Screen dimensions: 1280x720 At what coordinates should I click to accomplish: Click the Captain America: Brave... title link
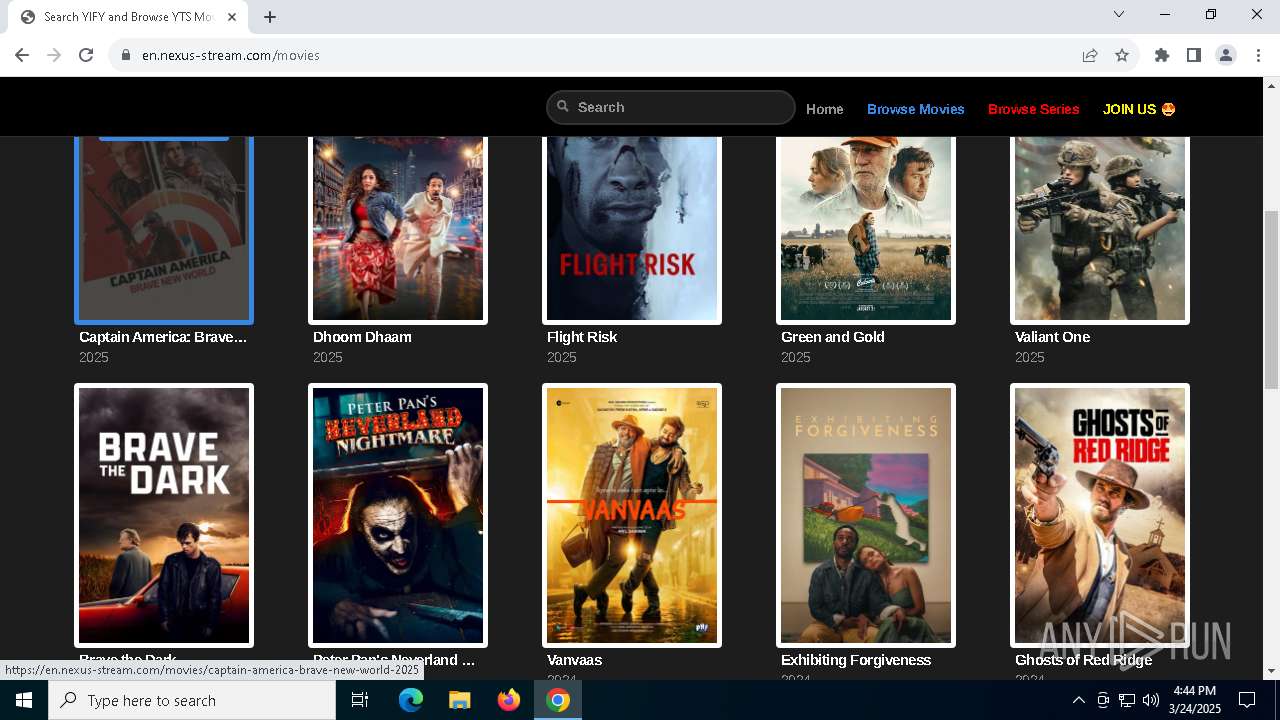pyautogui.click(x=163, y=337)
